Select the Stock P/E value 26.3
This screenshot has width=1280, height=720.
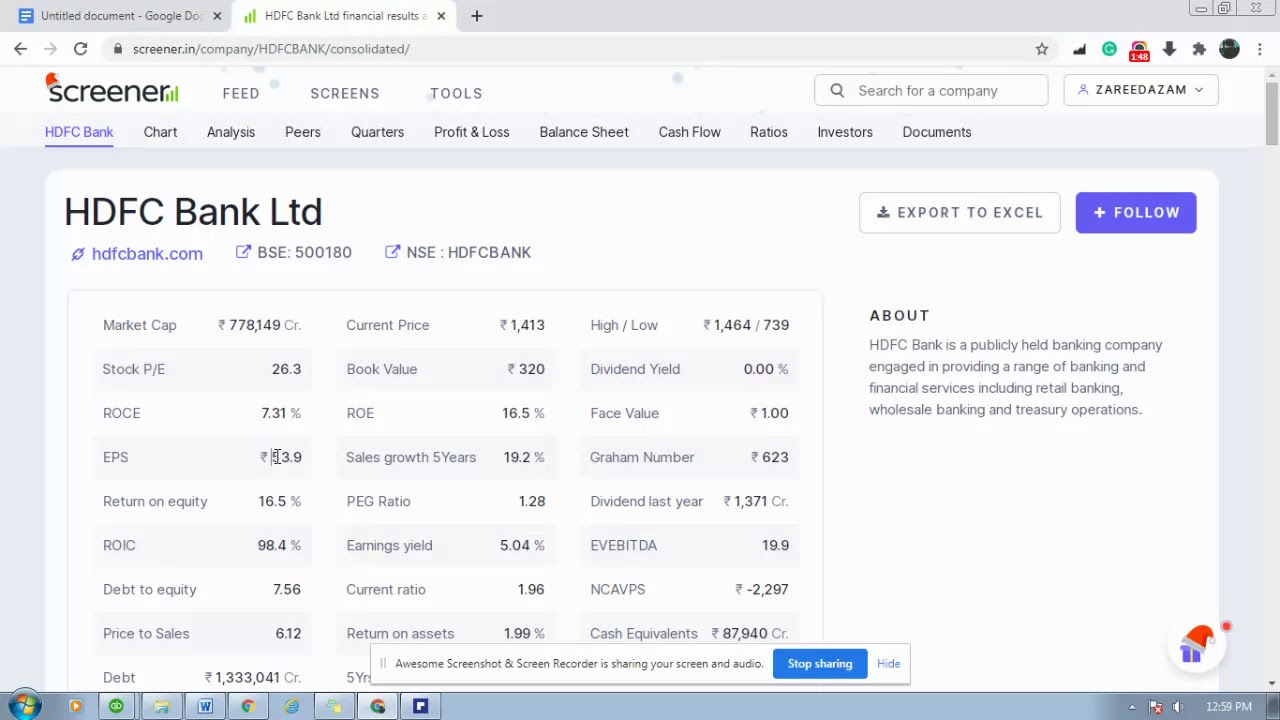coord(286,369)
